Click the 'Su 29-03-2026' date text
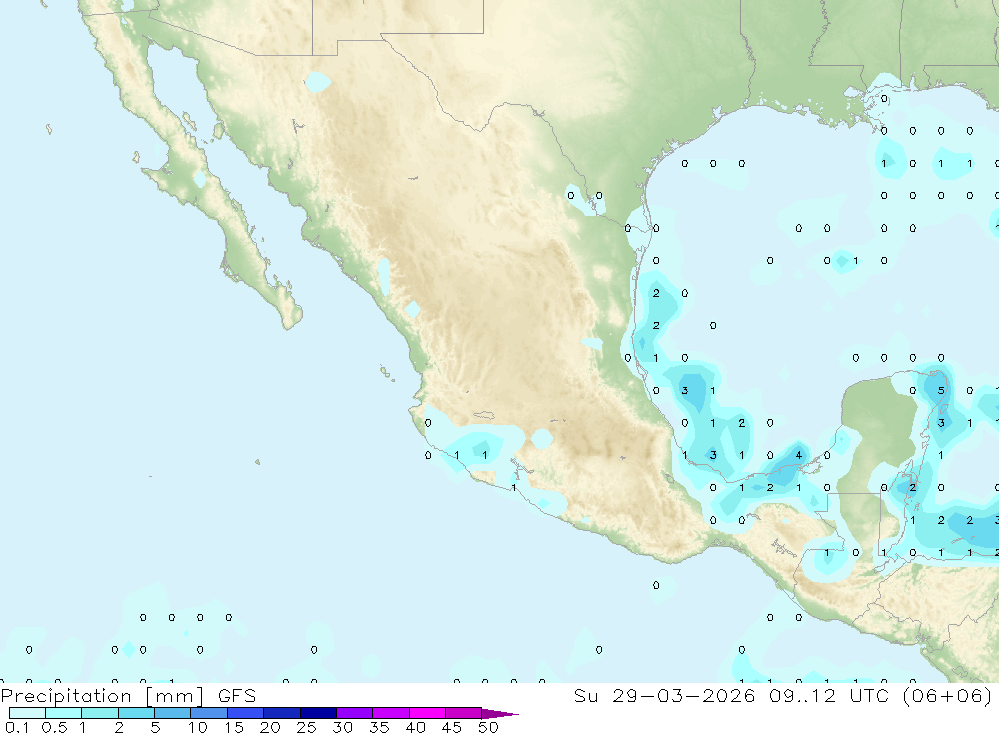Screen dimensions: 1000x733 click(x=664, y=695)
